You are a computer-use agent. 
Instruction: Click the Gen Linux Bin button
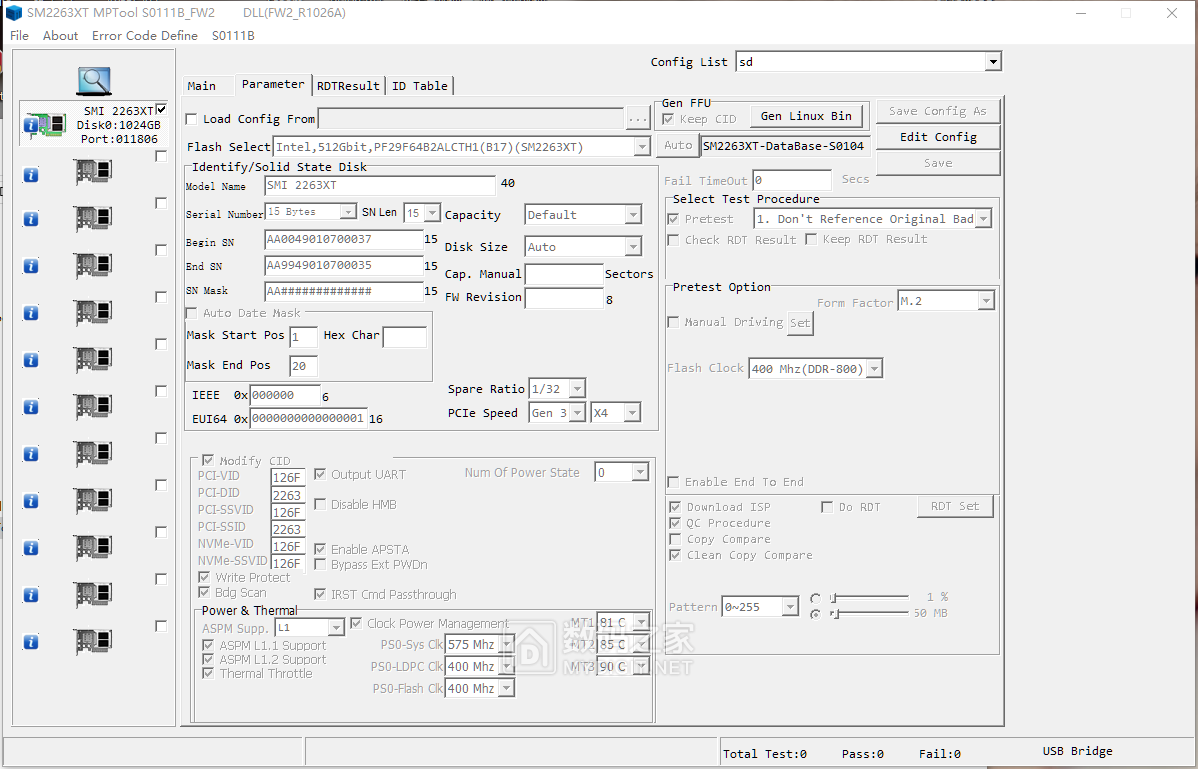pyautogui.click(x=806, y=116)
